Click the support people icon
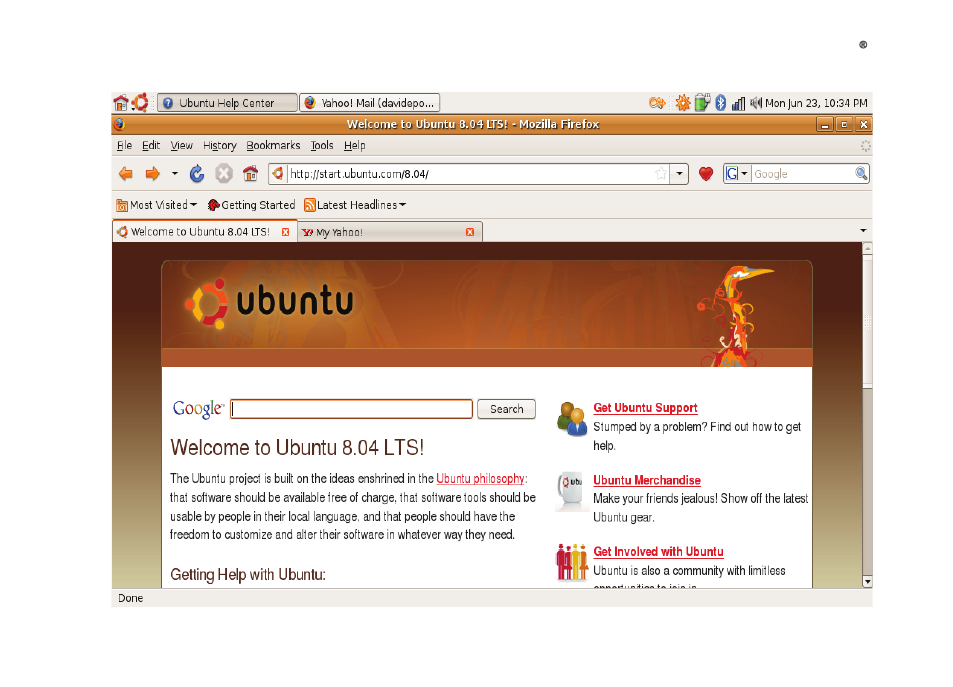Viewport: 953px width, 687px height. [x=571, y=419]
